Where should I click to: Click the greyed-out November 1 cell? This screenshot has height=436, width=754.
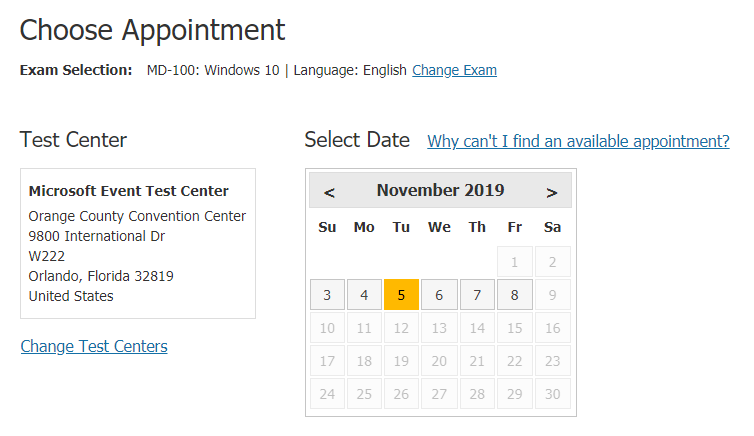[515, 262]
